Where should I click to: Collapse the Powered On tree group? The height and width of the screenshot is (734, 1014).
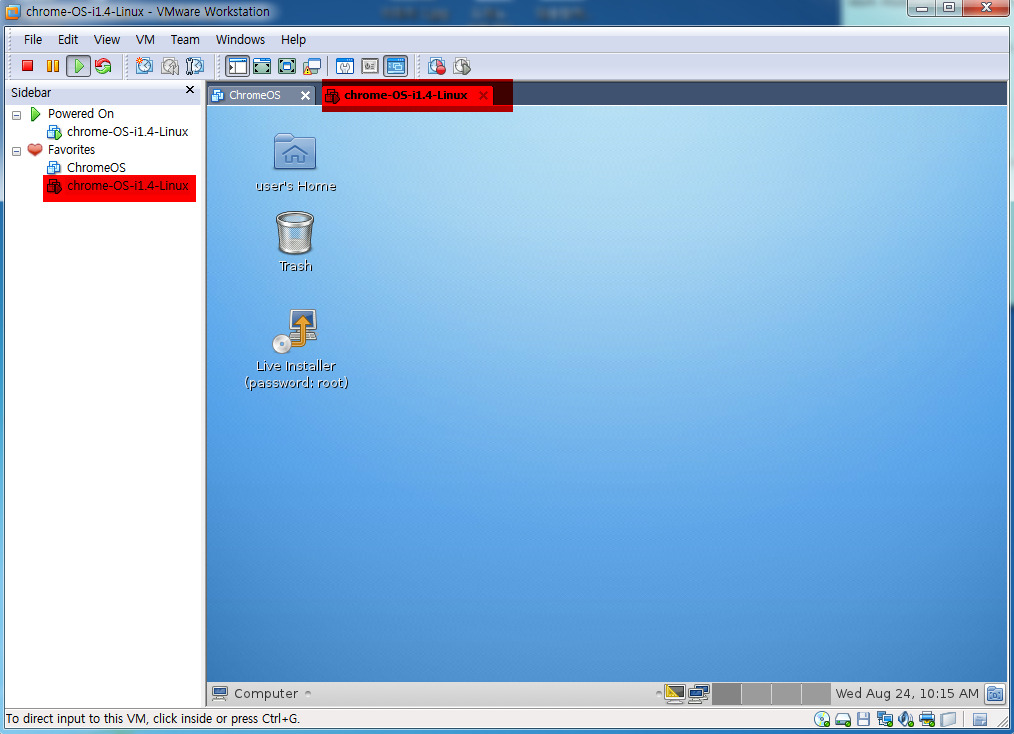pyautogui.click(x=16, y=115)
